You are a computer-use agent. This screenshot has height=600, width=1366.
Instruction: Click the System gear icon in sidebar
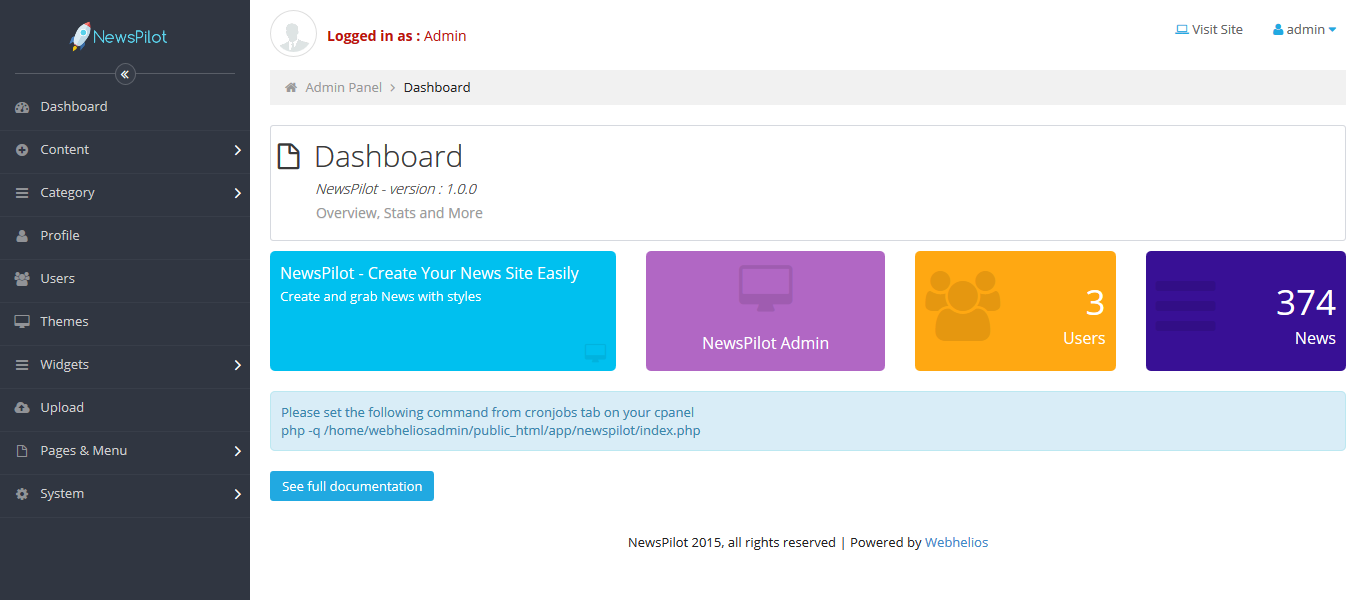click(22, 494)
